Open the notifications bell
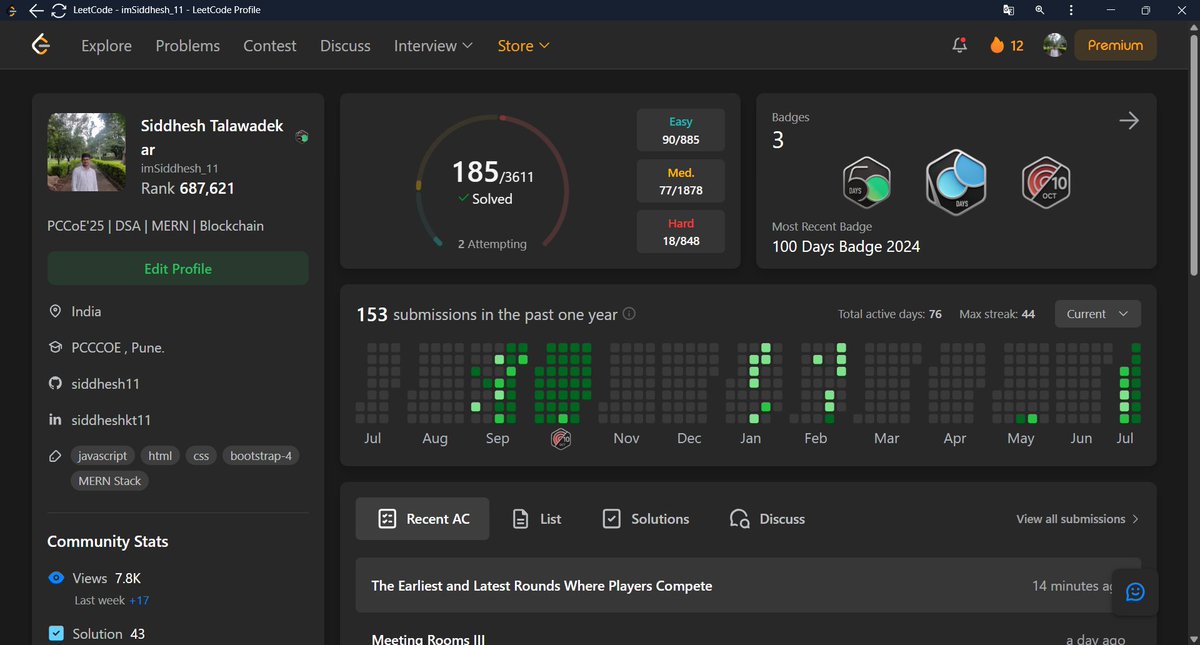Image resolution: width=1200 pixels, height=645 pixels. click(x=959, y=45)
